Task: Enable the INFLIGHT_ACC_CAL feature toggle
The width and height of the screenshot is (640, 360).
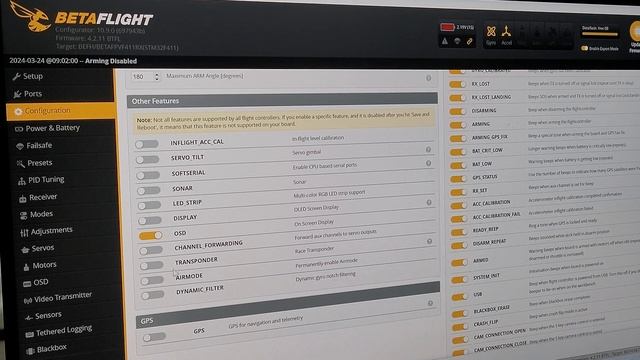Action: 147,144
